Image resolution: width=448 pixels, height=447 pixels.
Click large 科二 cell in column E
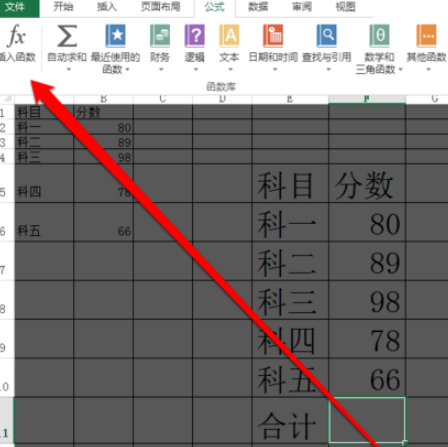290,261
